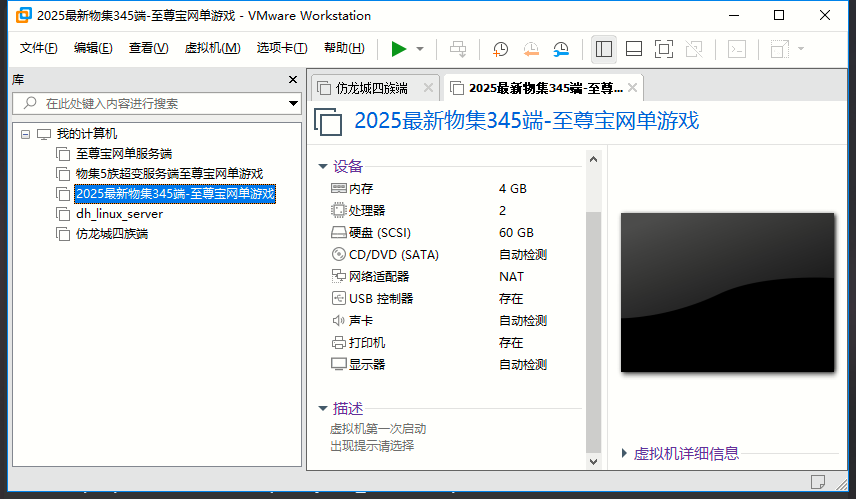The image size is (856, 499).
Task: Click the memory chip icon
Action: click(338, 188)
